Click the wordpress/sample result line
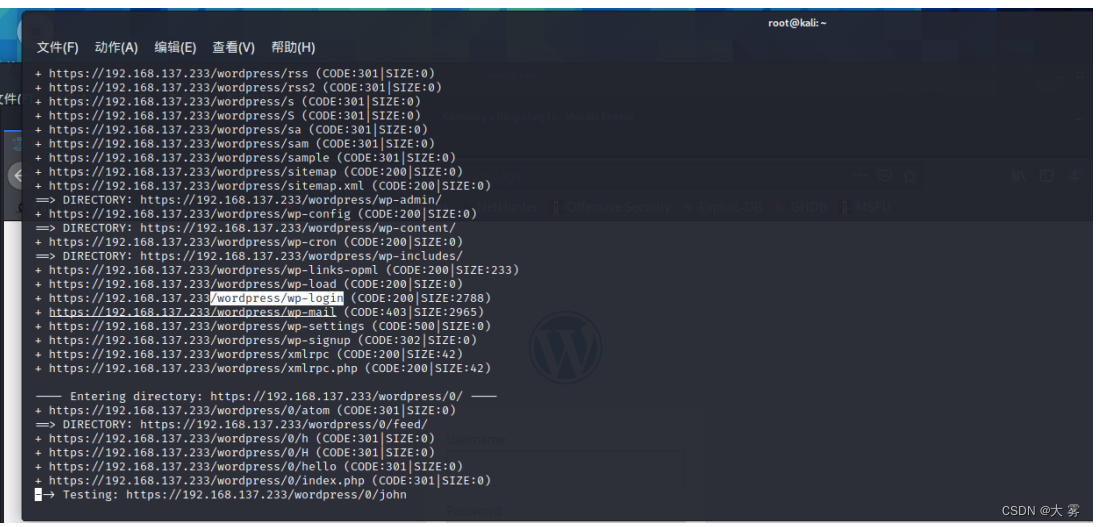The image size is (1096, 527). point(245,157)
